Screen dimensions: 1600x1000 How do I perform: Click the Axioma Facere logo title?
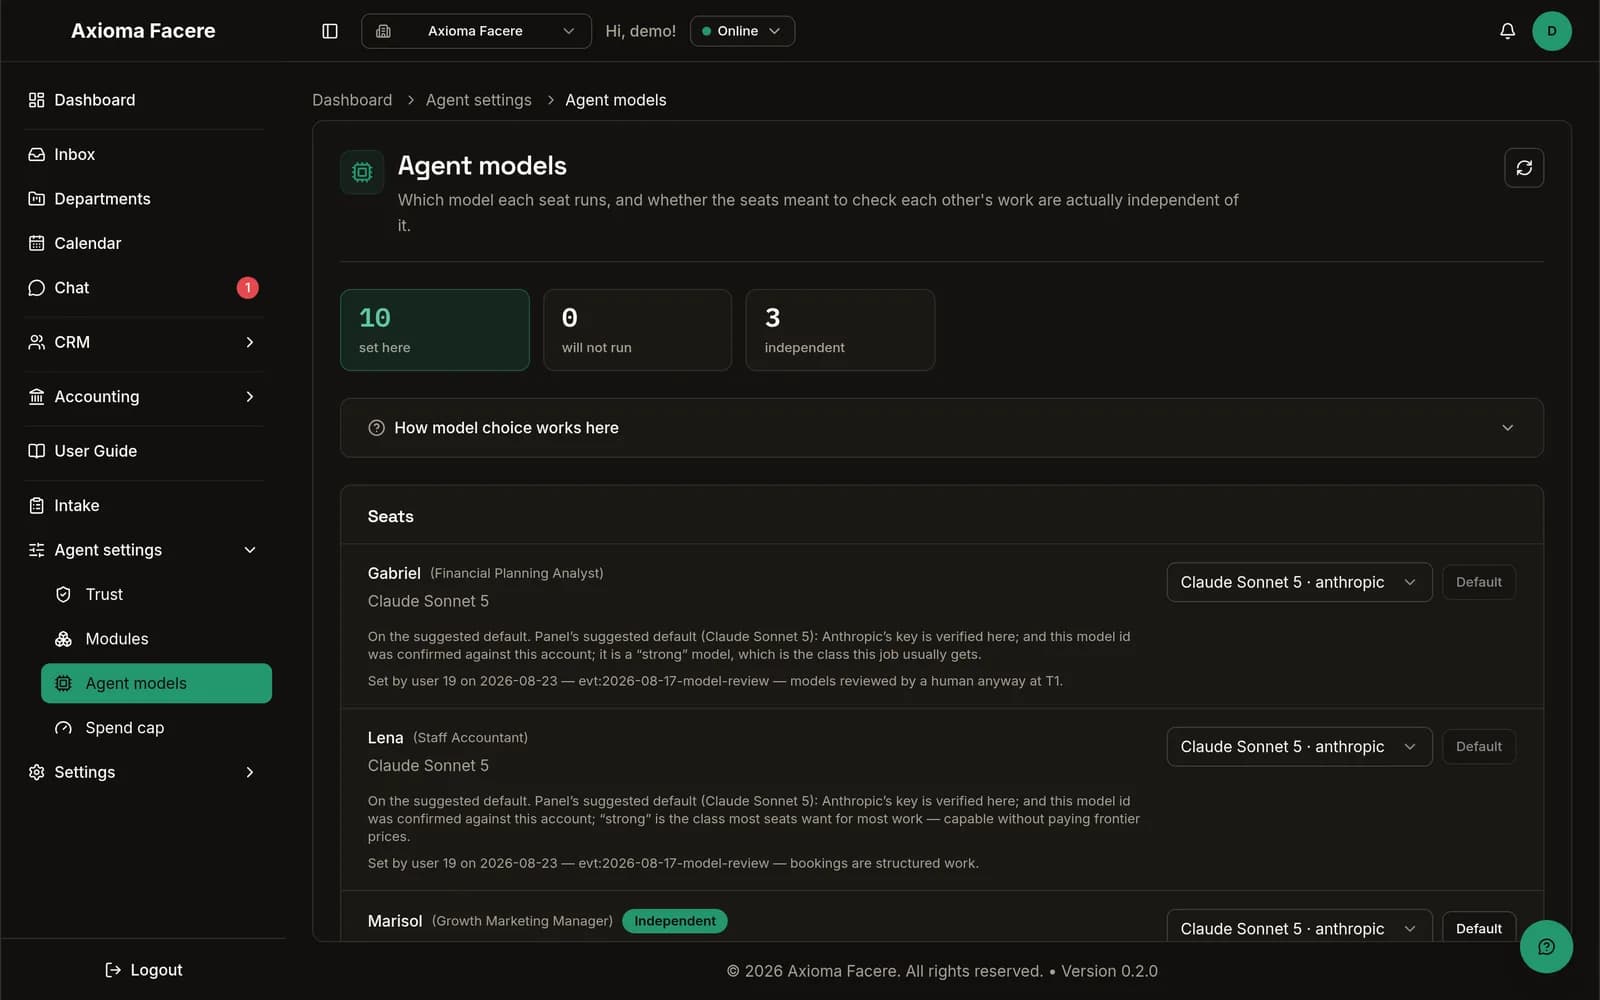tap(143, 31)
